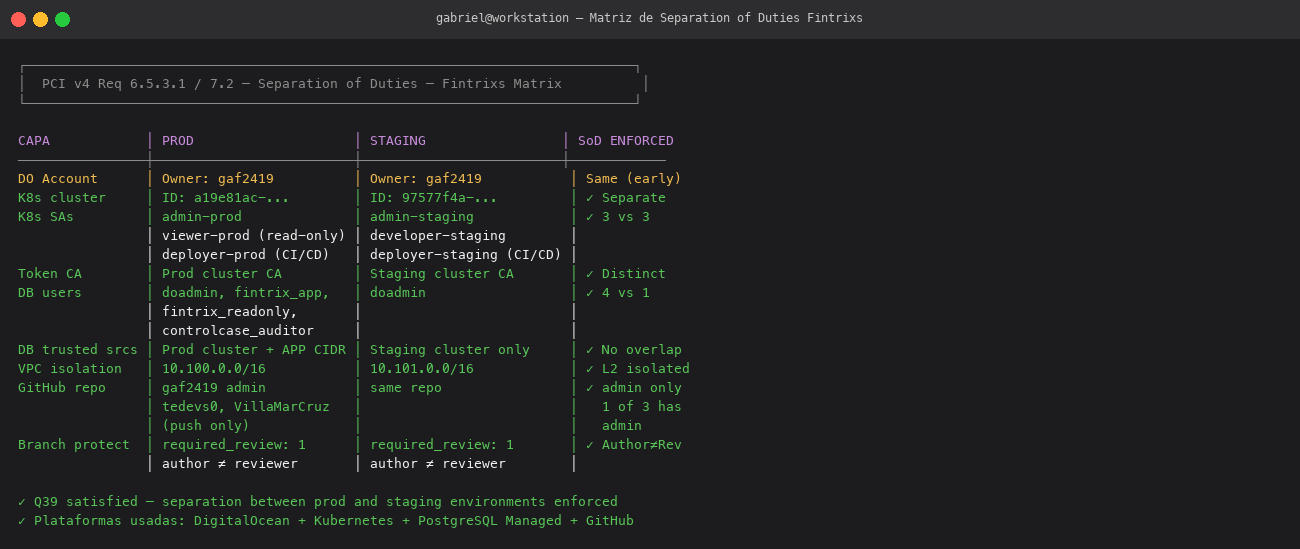
Task: Click 'deployer-prod (CI/CD)' entry
Action: [246, 255]
